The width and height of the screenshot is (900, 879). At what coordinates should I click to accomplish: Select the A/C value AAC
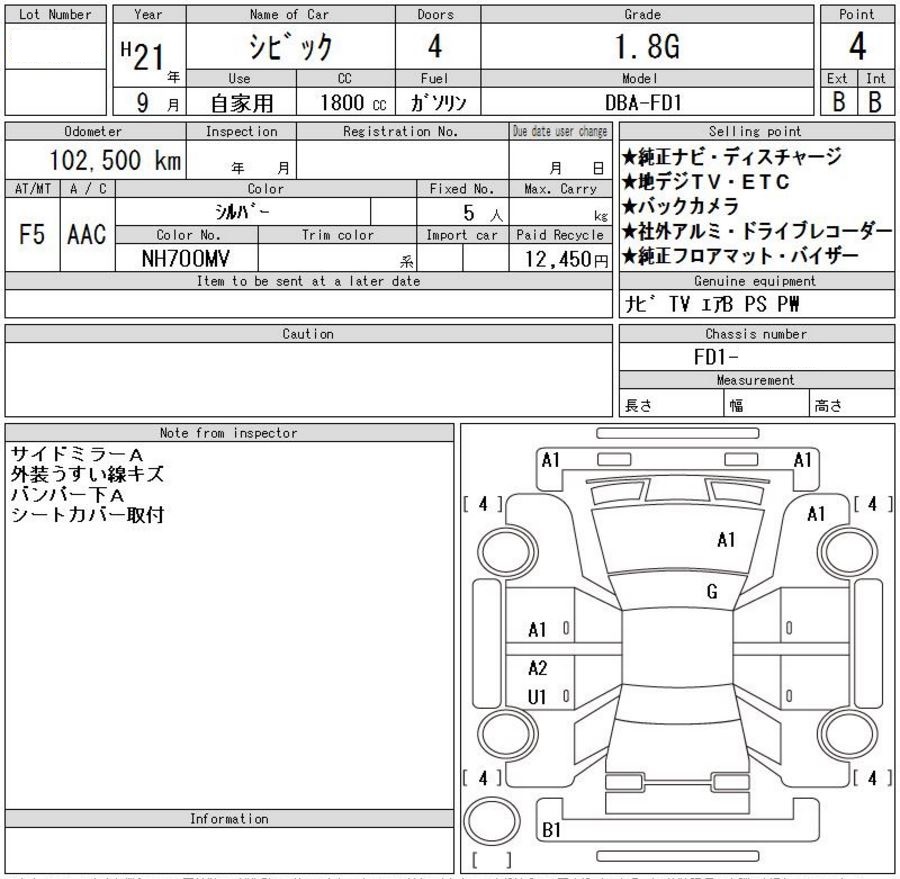87,234
